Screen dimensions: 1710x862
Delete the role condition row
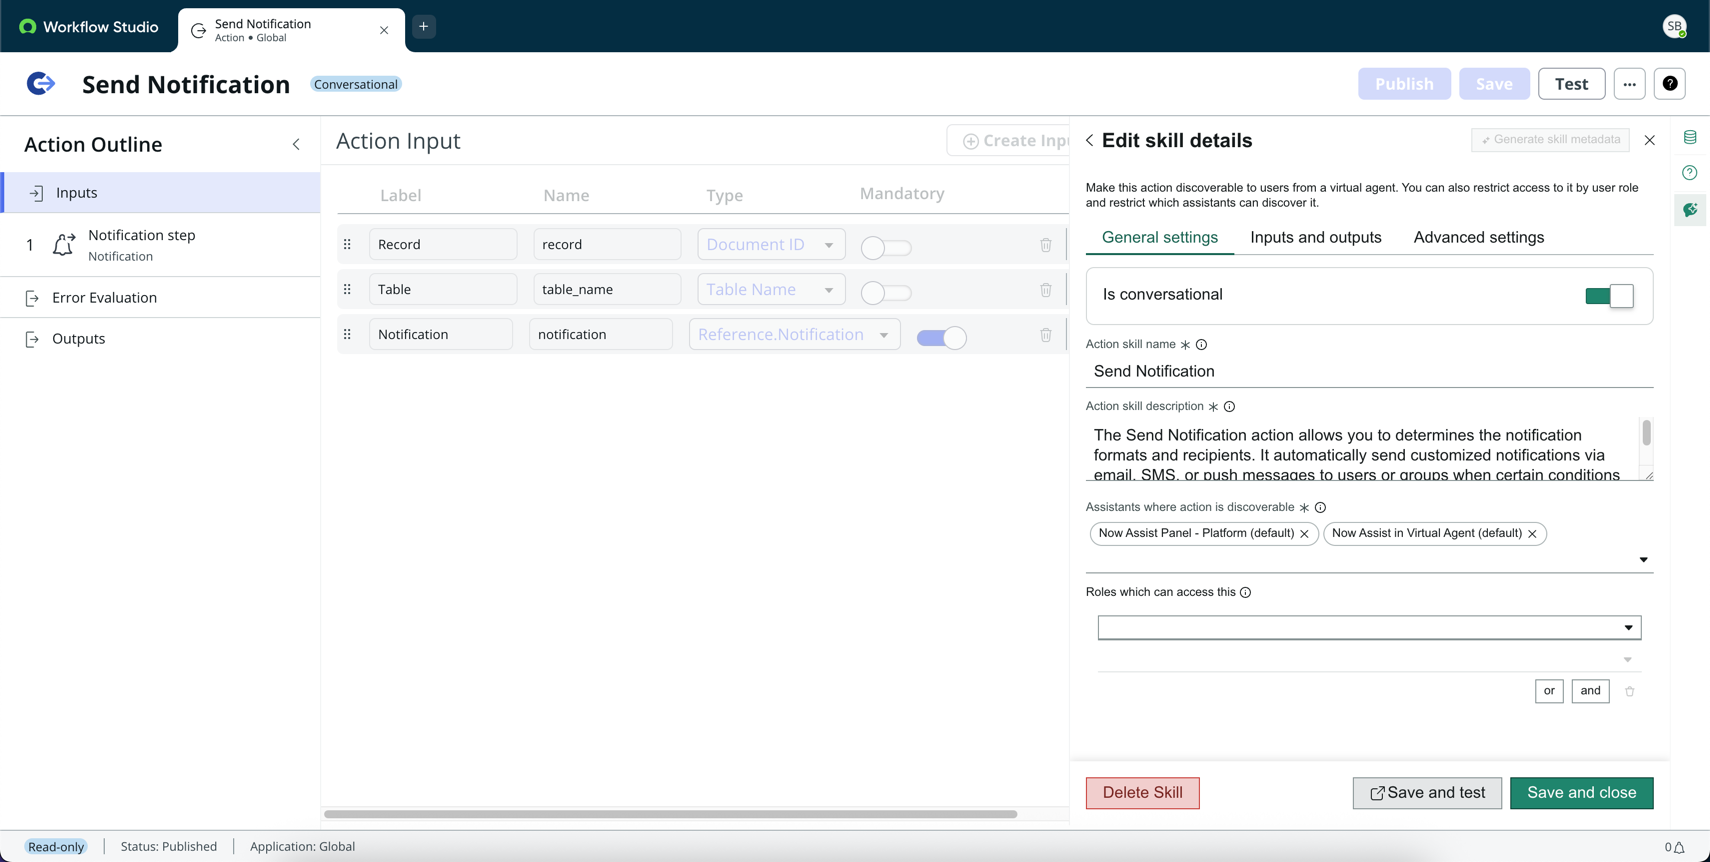[x=1630, y=691]
